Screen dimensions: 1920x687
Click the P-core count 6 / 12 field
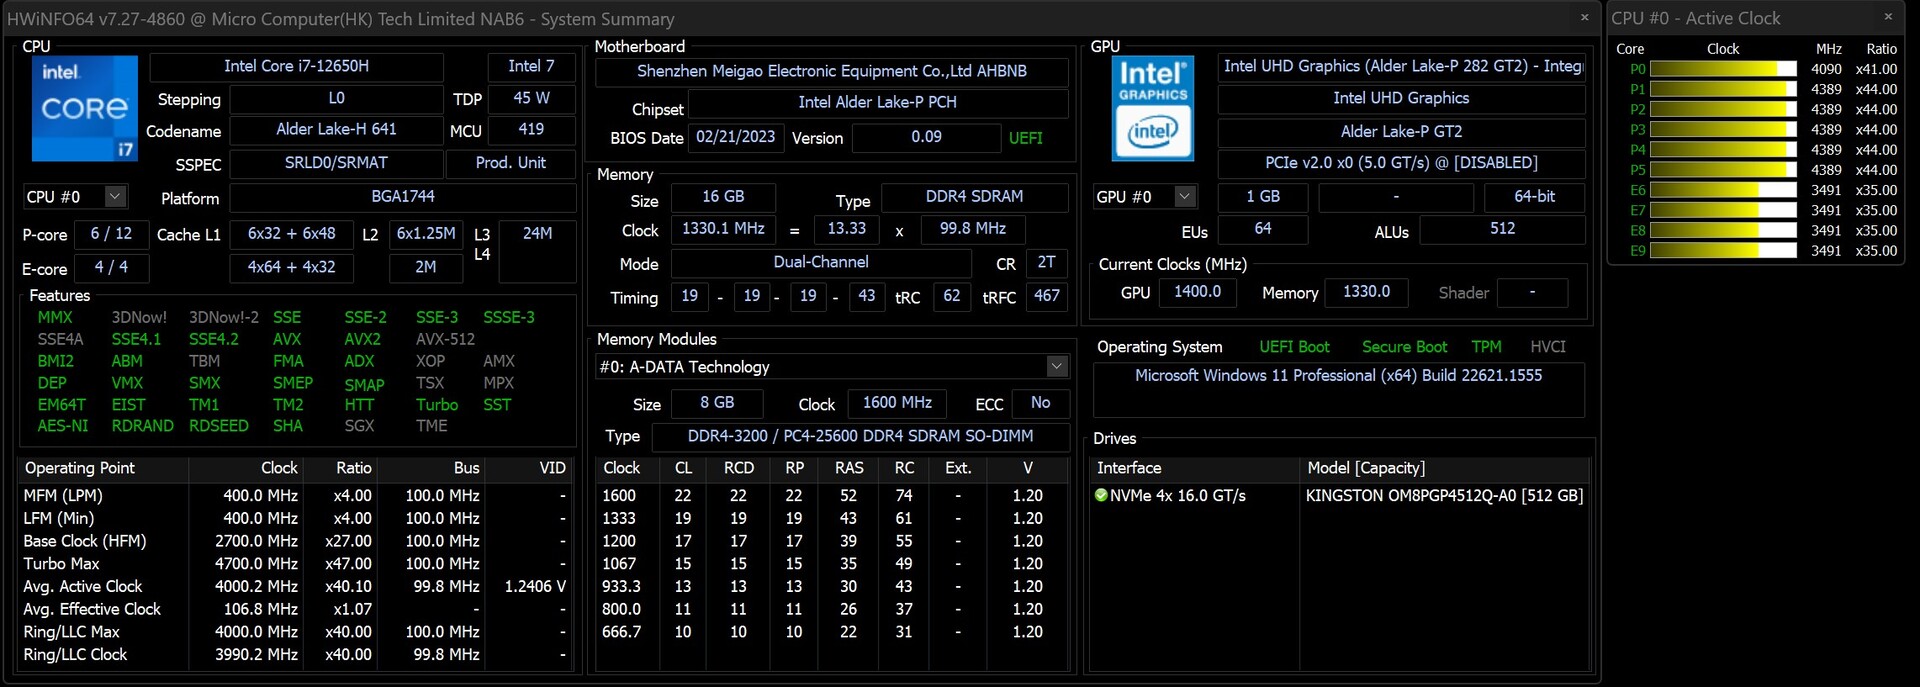point(110,233)
